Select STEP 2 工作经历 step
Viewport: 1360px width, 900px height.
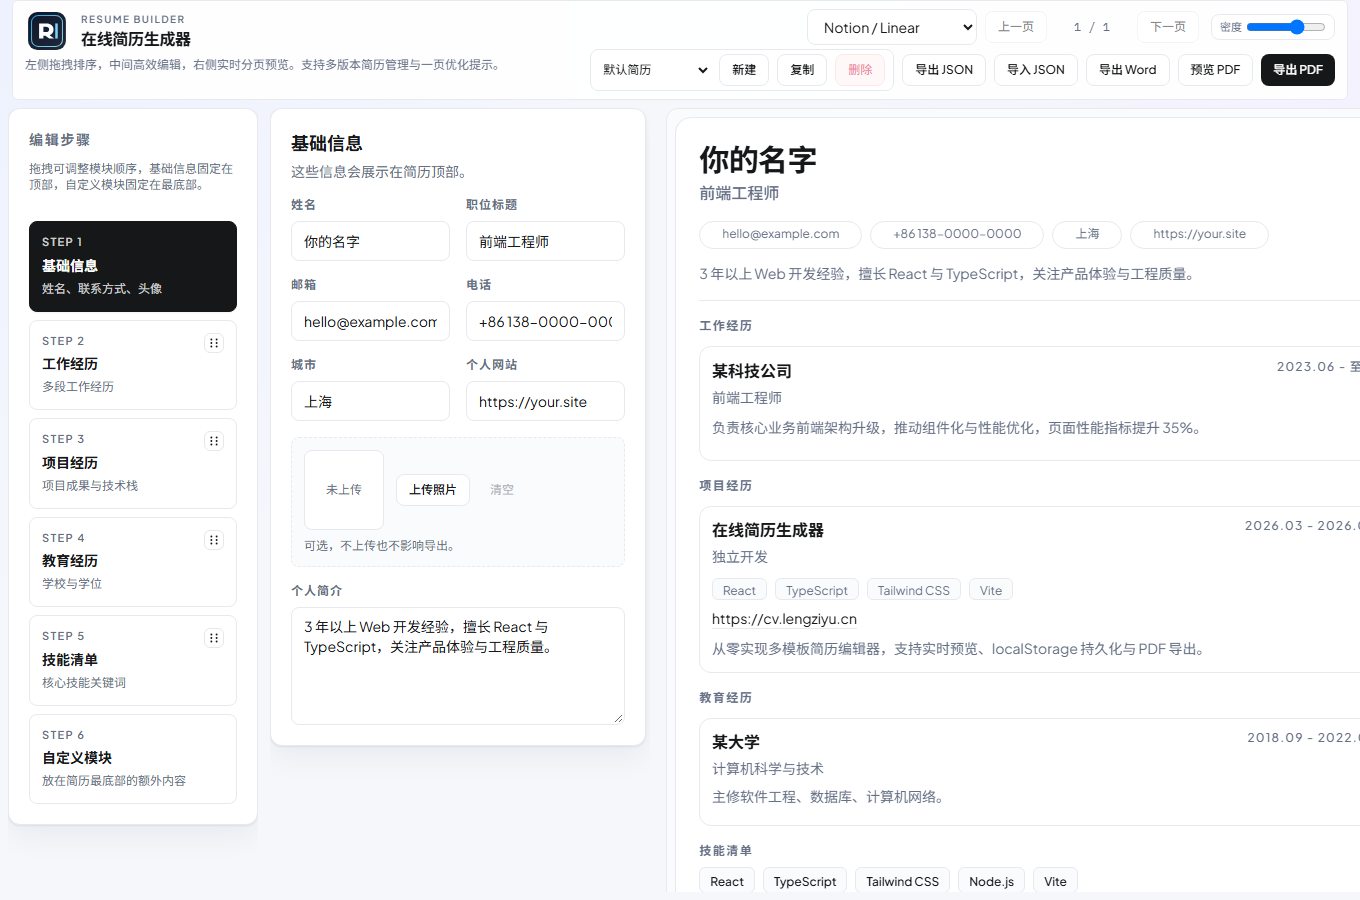pos(133,365)
